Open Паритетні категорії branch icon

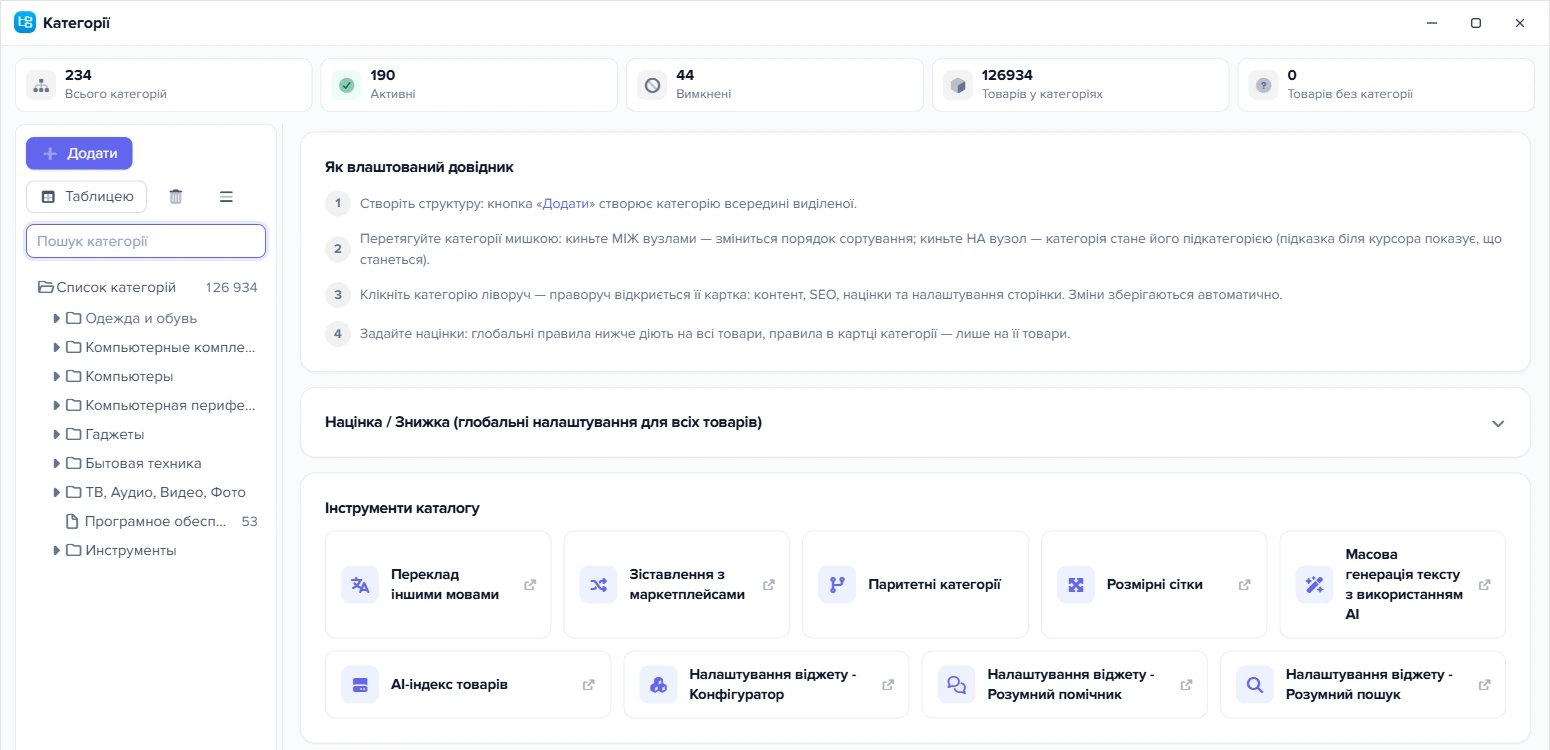click(837, 585)
